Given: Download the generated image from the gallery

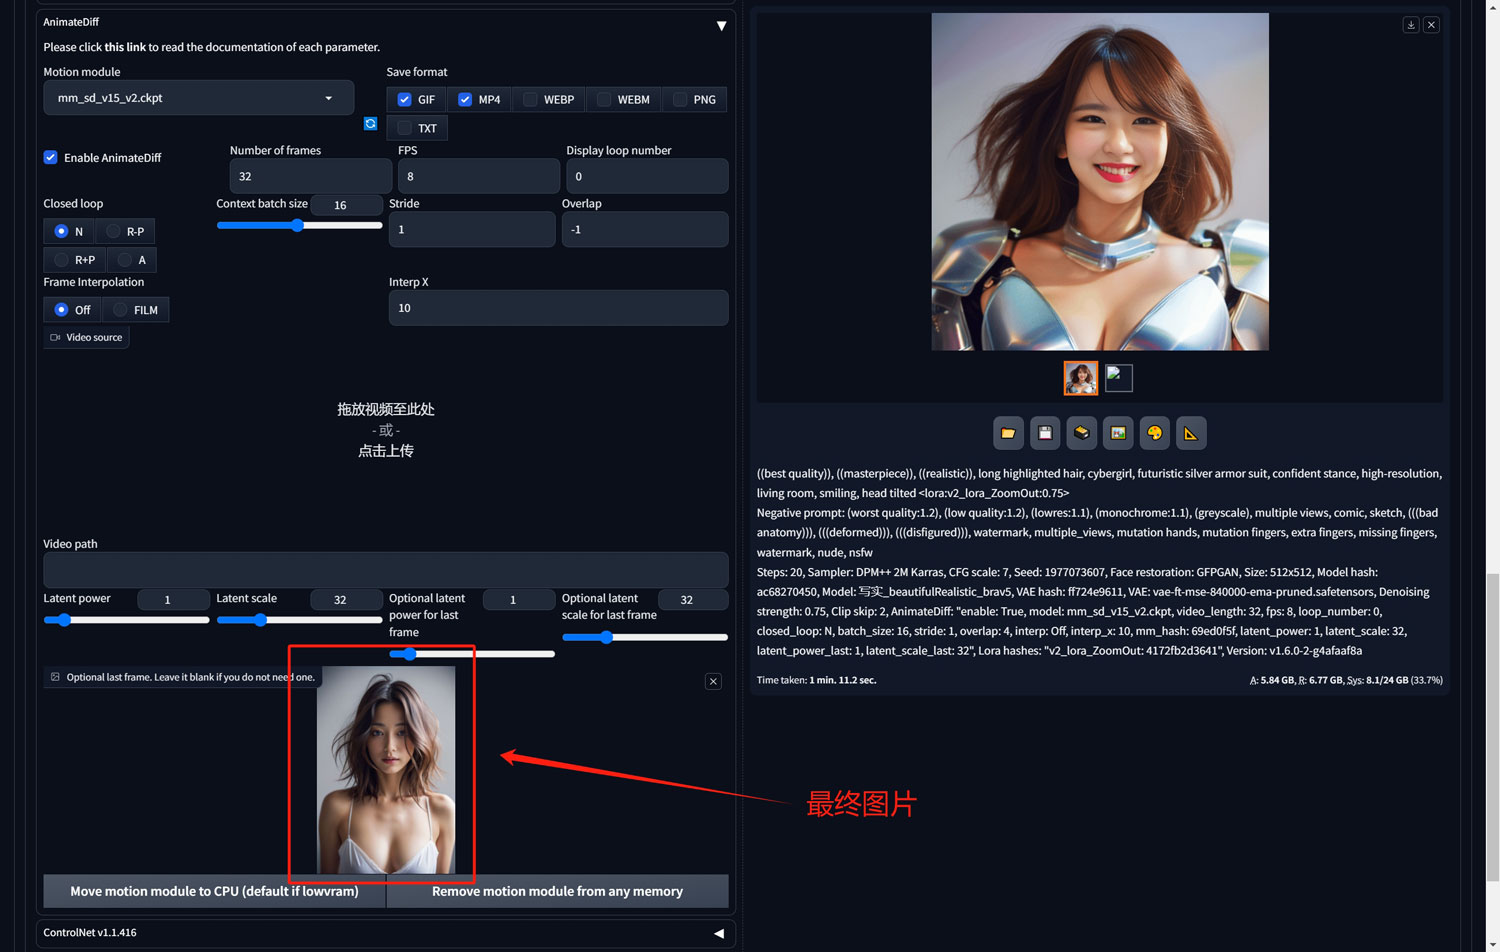Looking at the screenshot, I should [x=1410, y=25].
